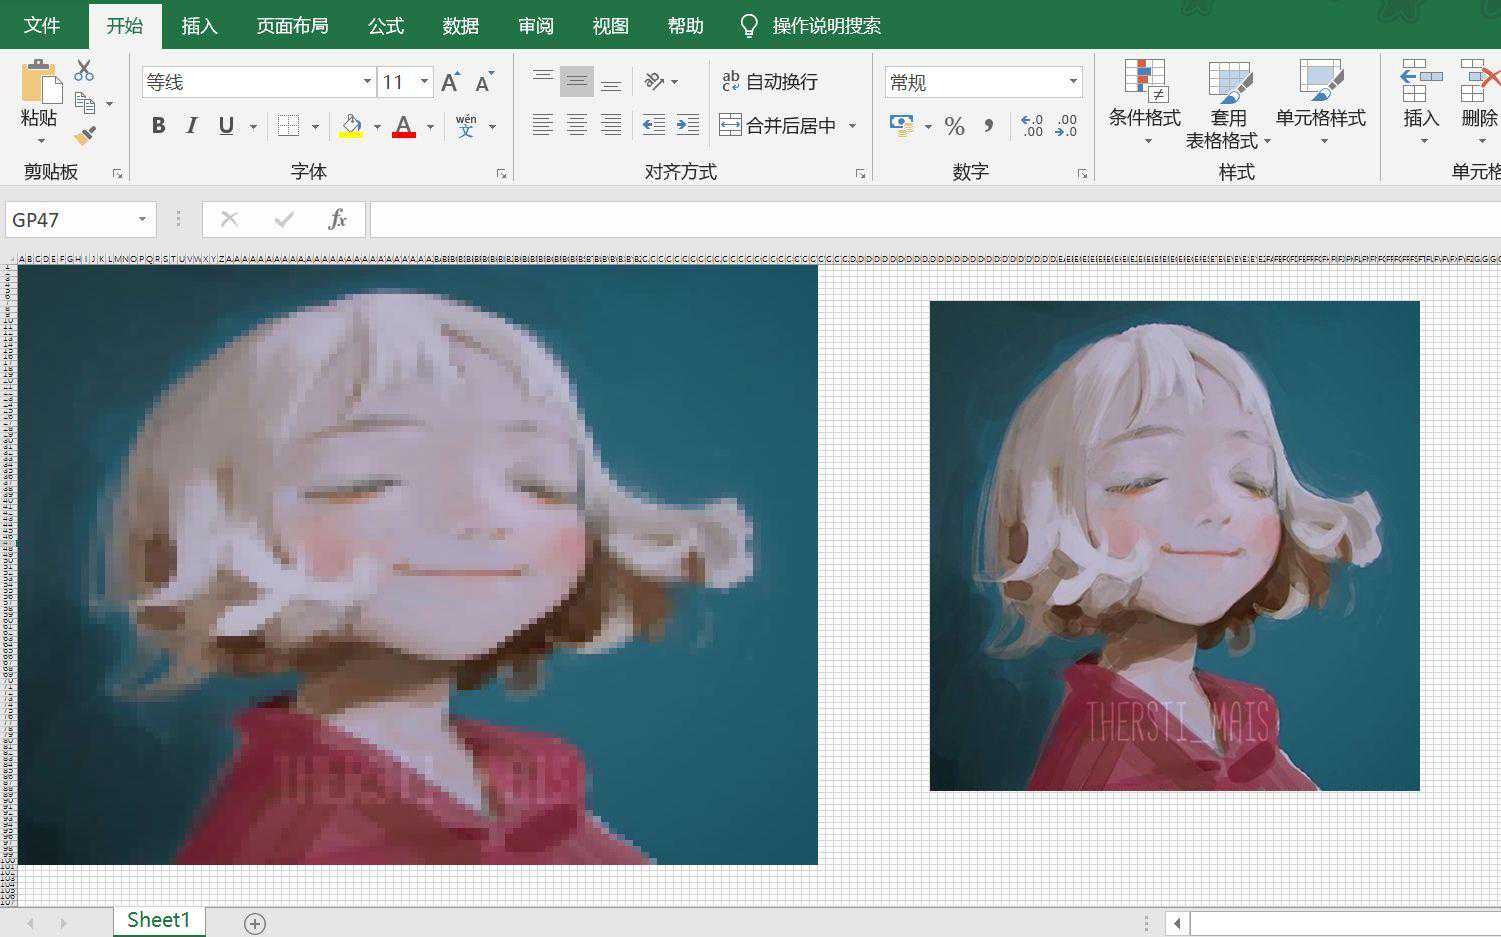Apply the yellow fill color swatch

352,126
